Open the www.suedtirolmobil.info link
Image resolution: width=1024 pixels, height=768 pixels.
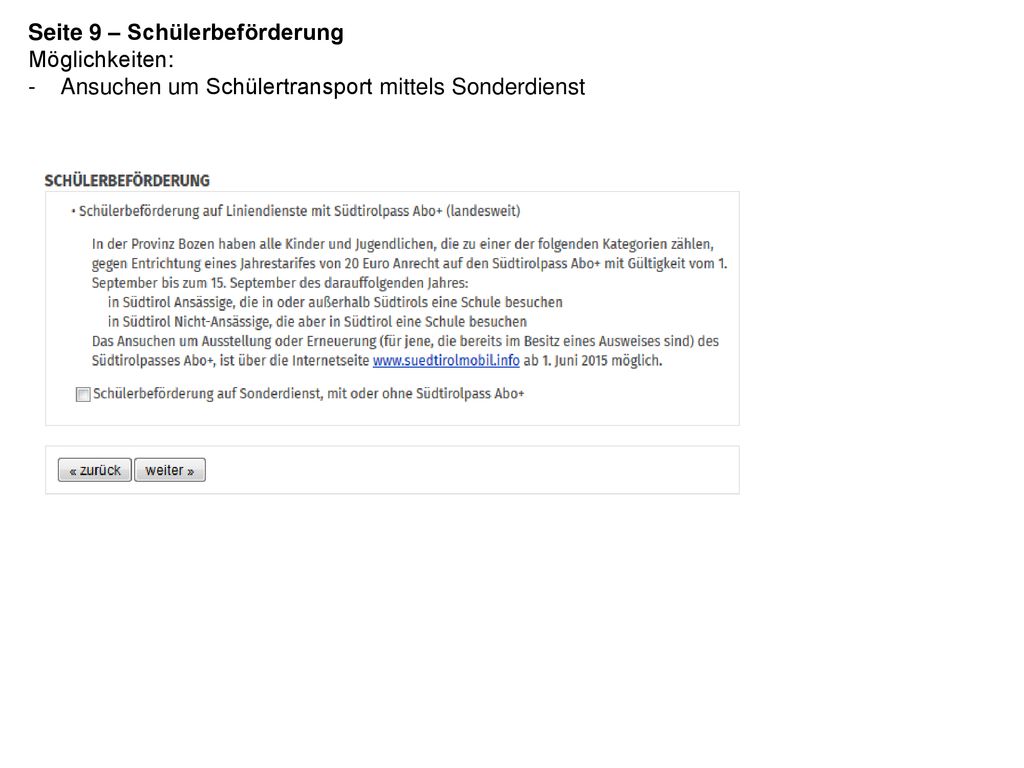point(446,360)
